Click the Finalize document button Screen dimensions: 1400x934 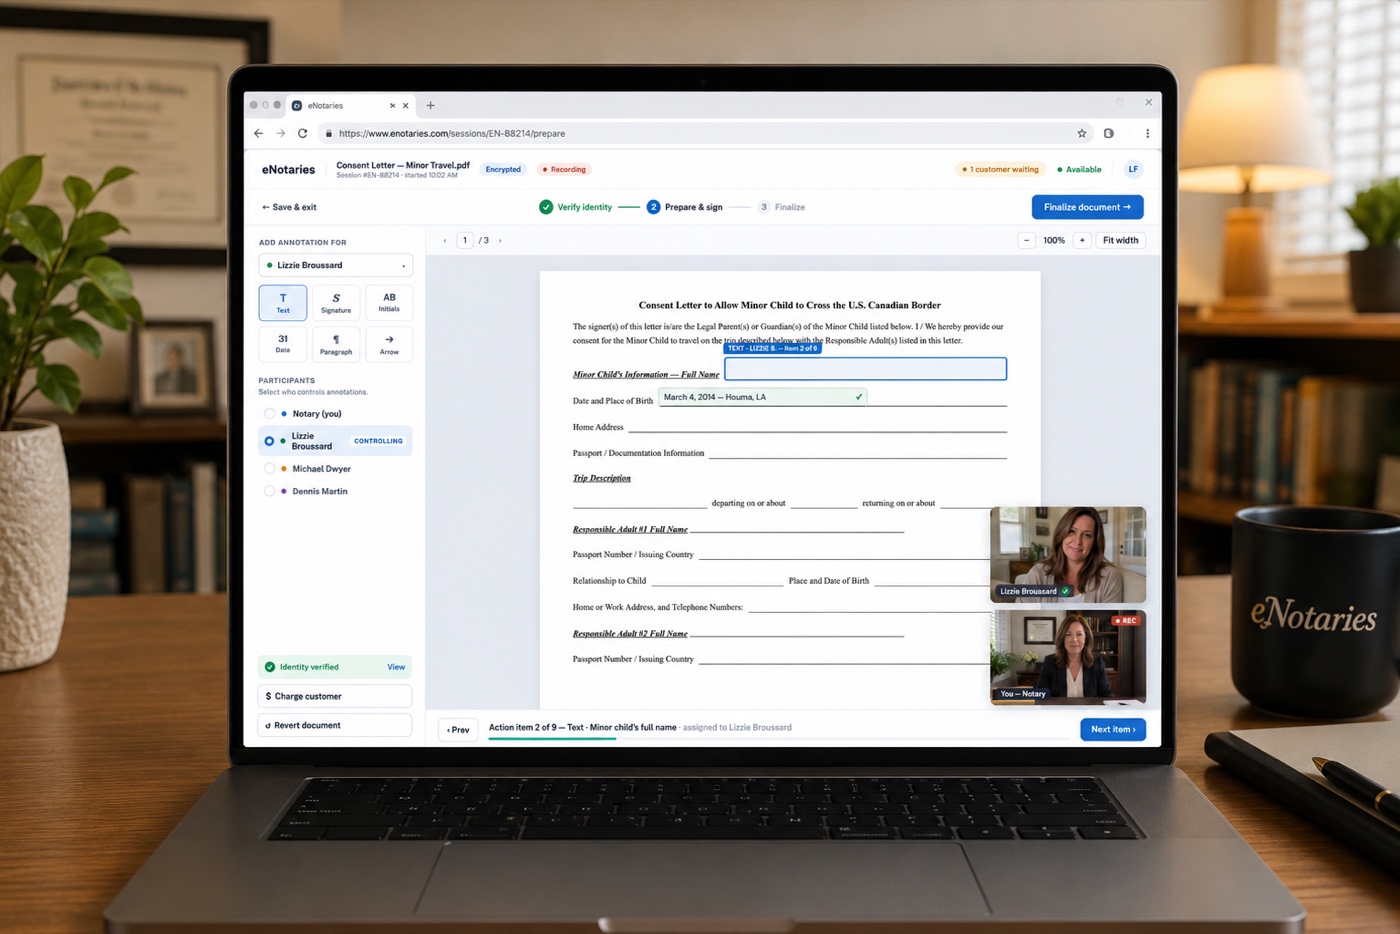pos(1087,207)
